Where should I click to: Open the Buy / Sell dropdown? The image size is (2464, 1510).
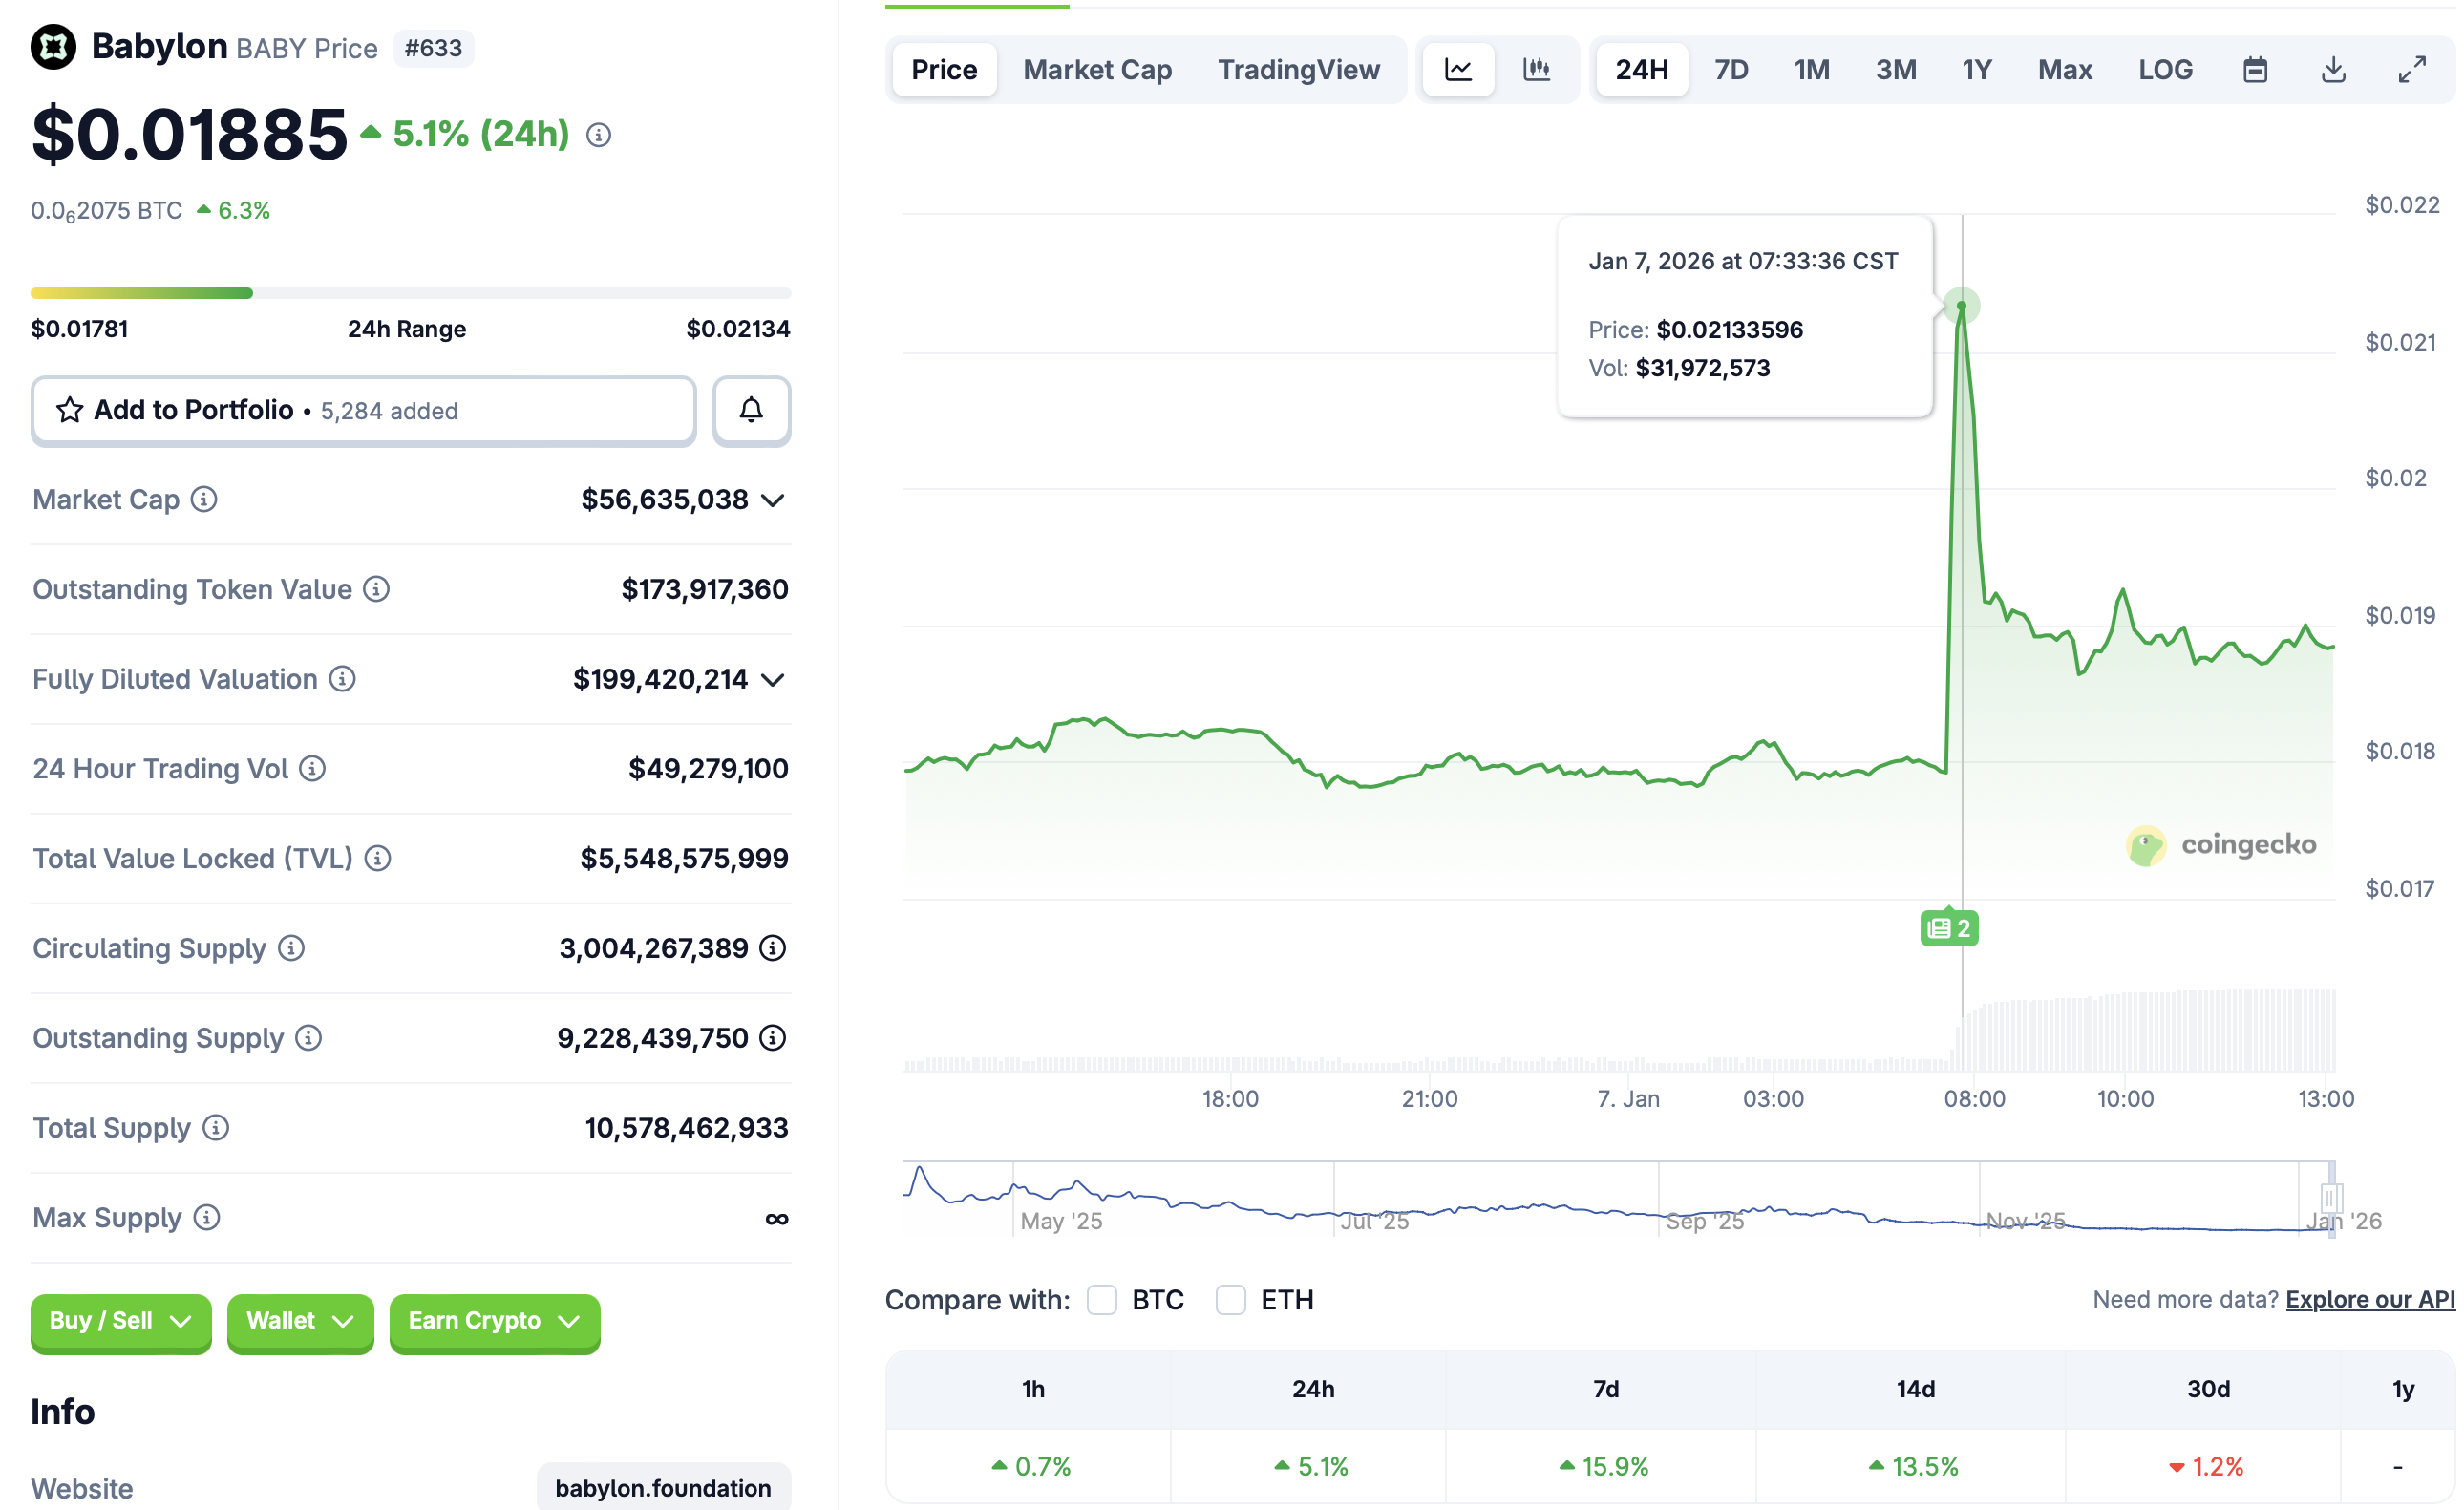[121, 1321]
